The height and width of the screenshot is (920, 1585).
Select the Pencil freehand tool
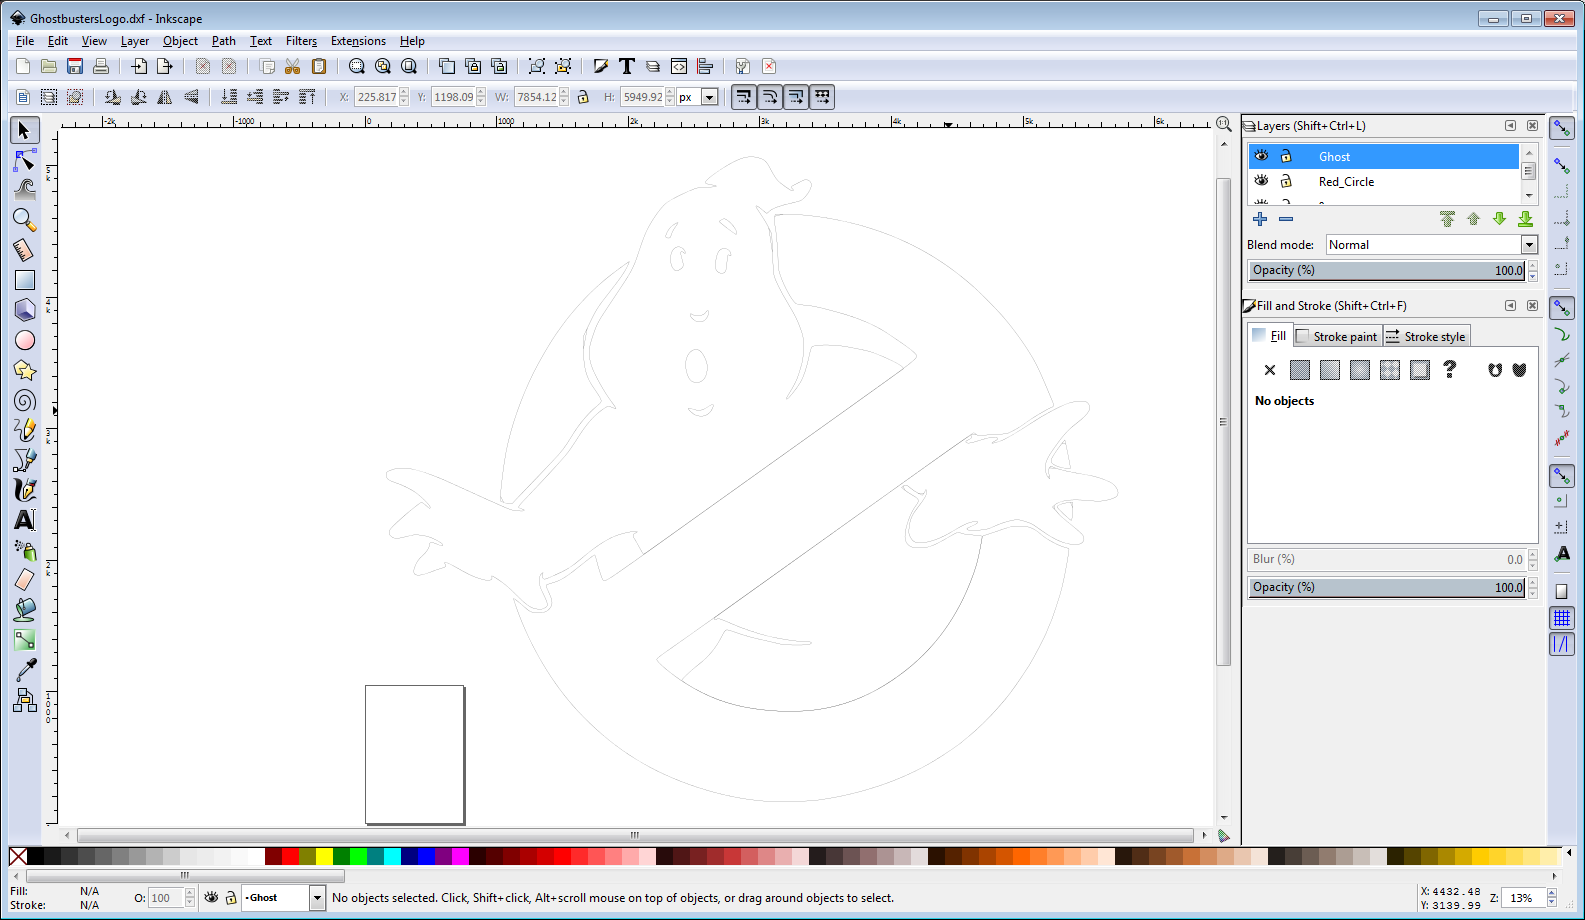[25, 430]
